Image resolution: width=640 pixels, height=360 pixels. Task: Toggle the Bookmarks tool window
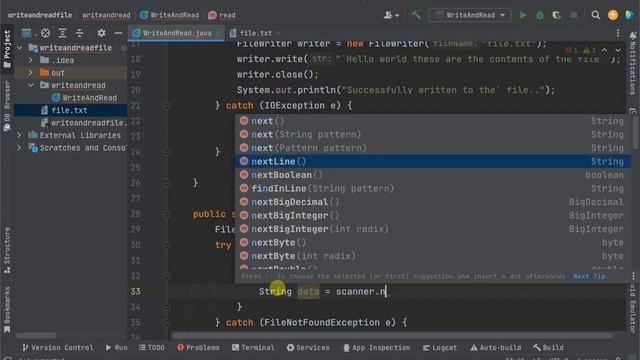(7, 309)
